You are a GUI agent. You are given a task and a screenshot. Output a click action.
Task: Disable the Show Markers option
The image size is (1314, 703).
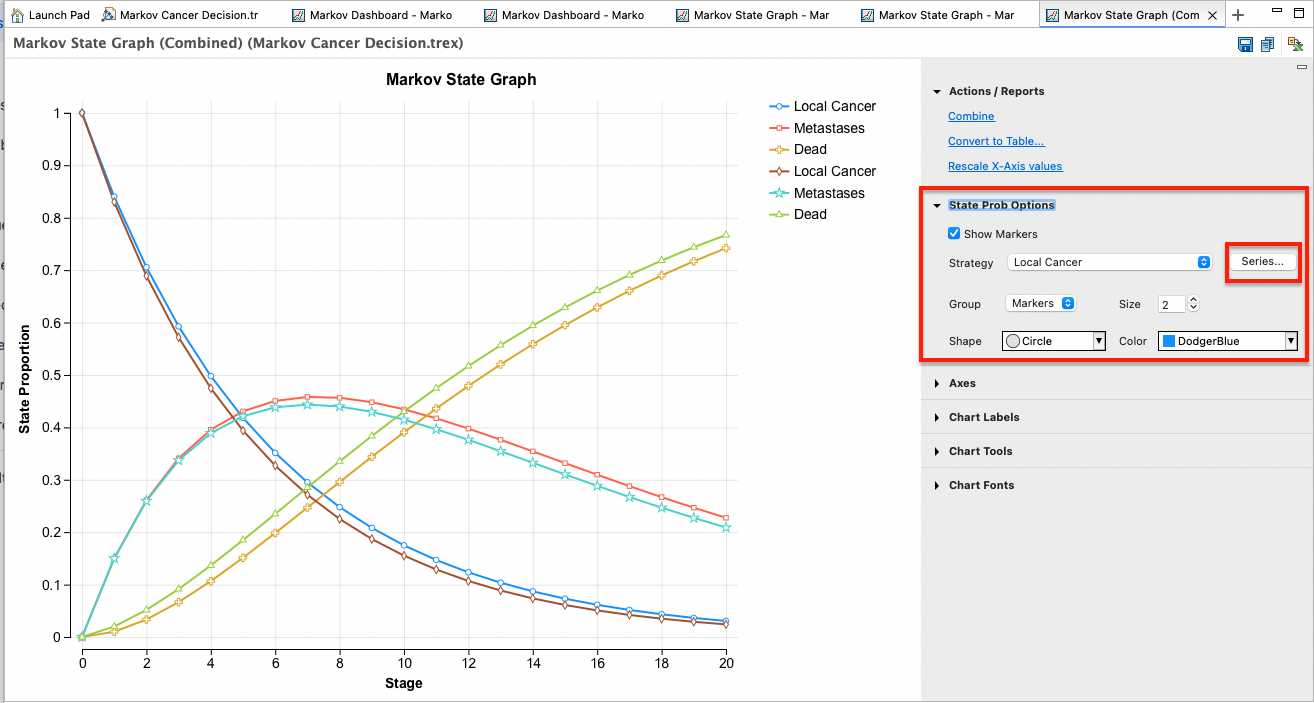click(954, 233)
